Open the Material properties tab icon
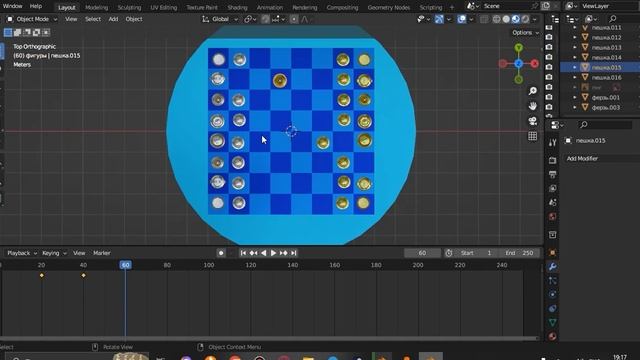Screen dimensions: 640x360 point(552,336)
